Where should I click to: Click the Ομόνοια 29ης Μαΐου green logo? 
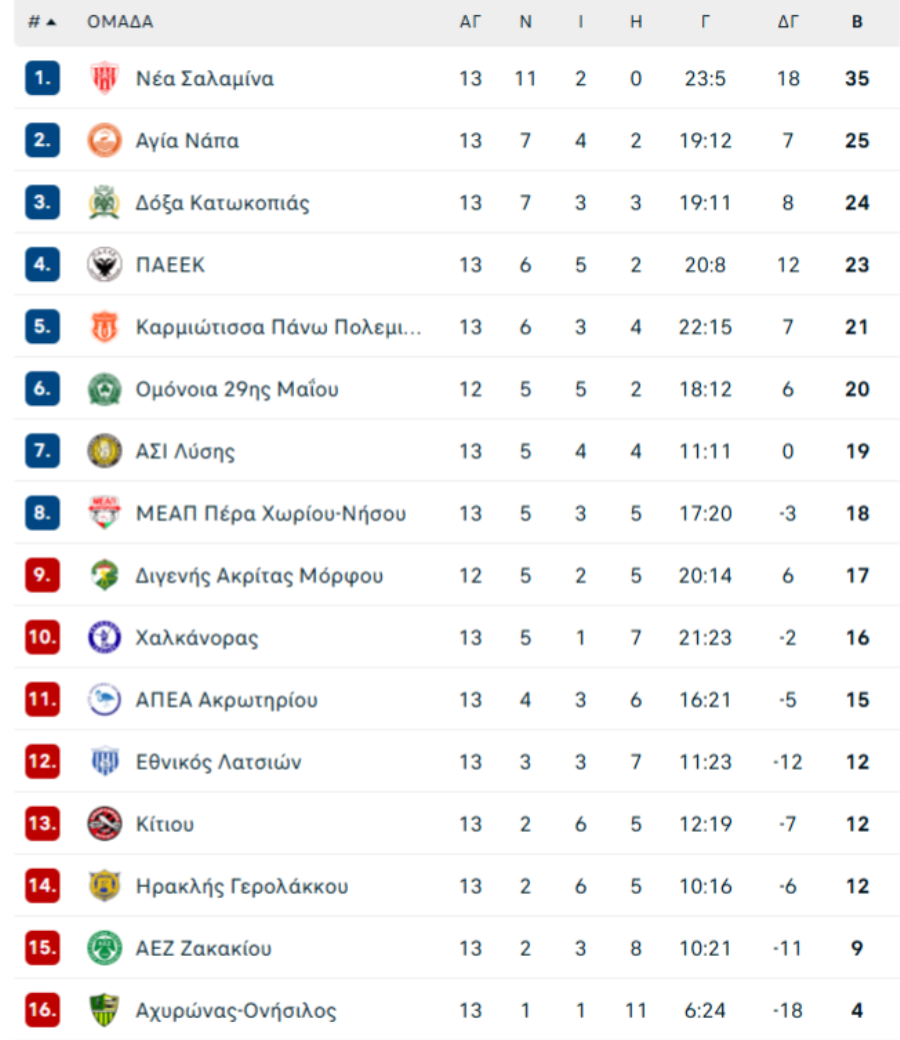tap(104, 389)
